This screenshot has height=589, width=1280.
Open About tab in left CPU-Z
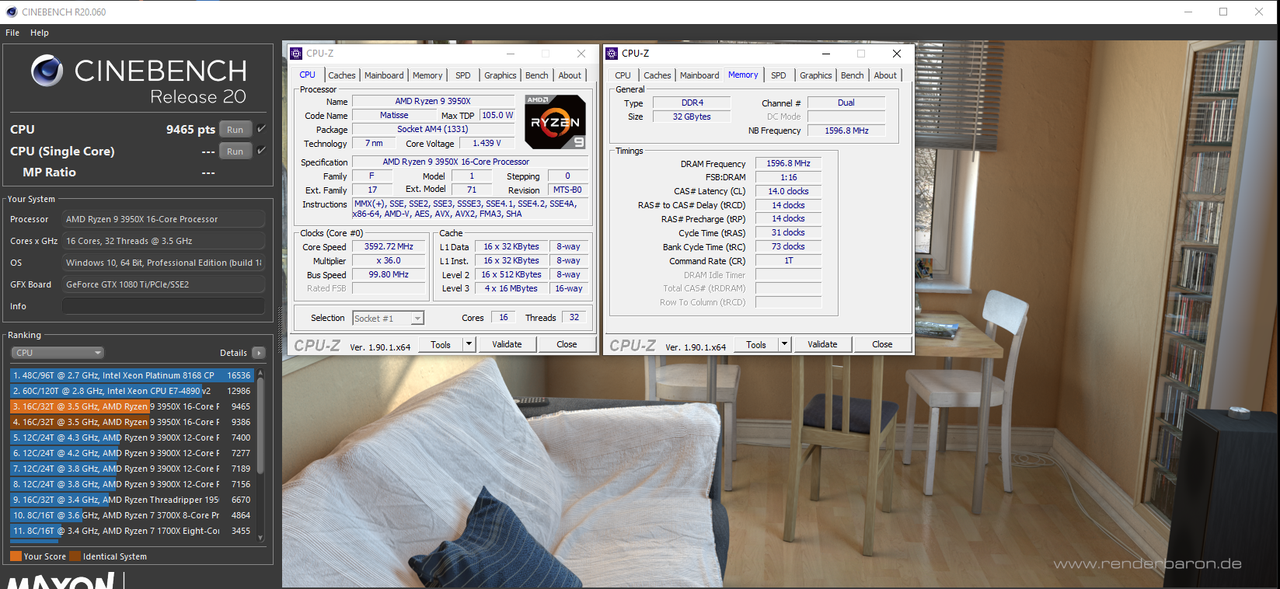pos(570,75)
